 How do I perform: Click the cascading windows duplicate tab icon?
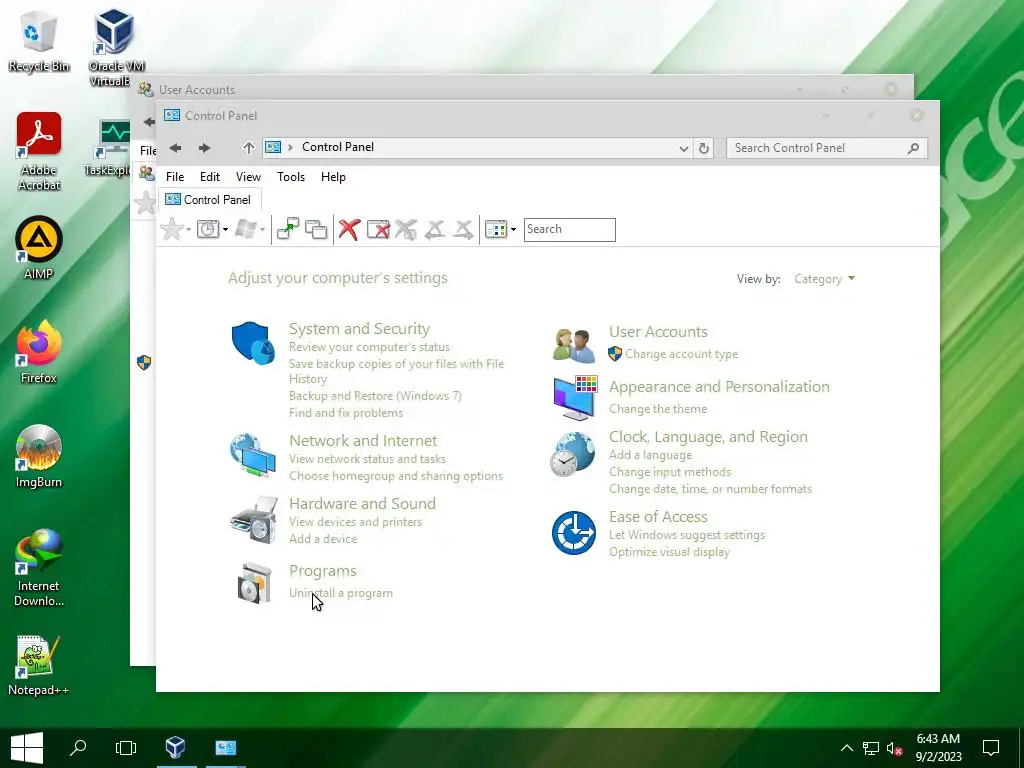click(316, 229)
